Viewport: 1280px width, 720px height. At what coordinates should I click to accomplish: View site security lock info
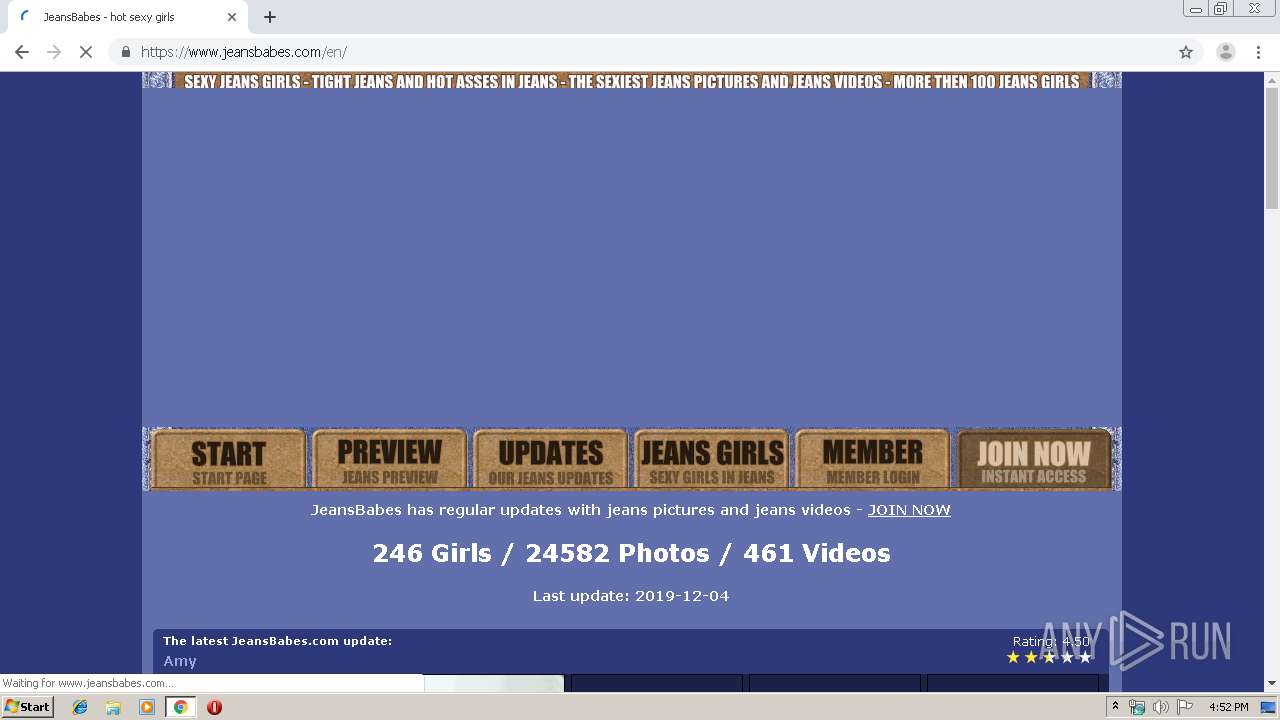click(125, 52)
